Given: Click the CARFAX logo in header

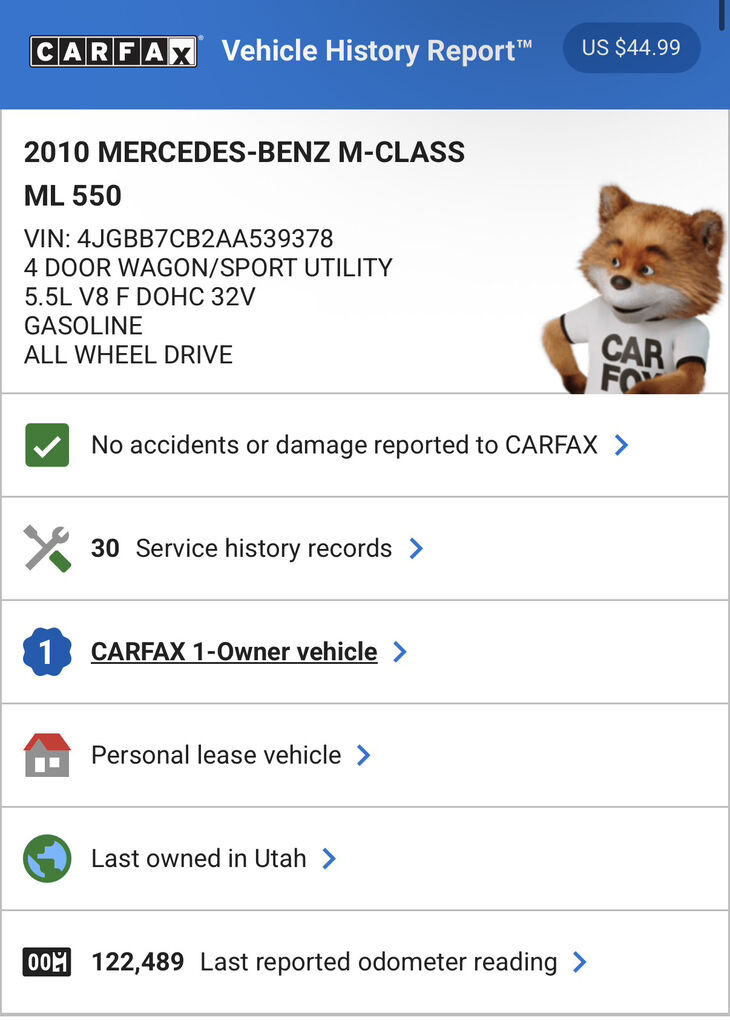Looking at the screenshot, I should tap(113, 51).
